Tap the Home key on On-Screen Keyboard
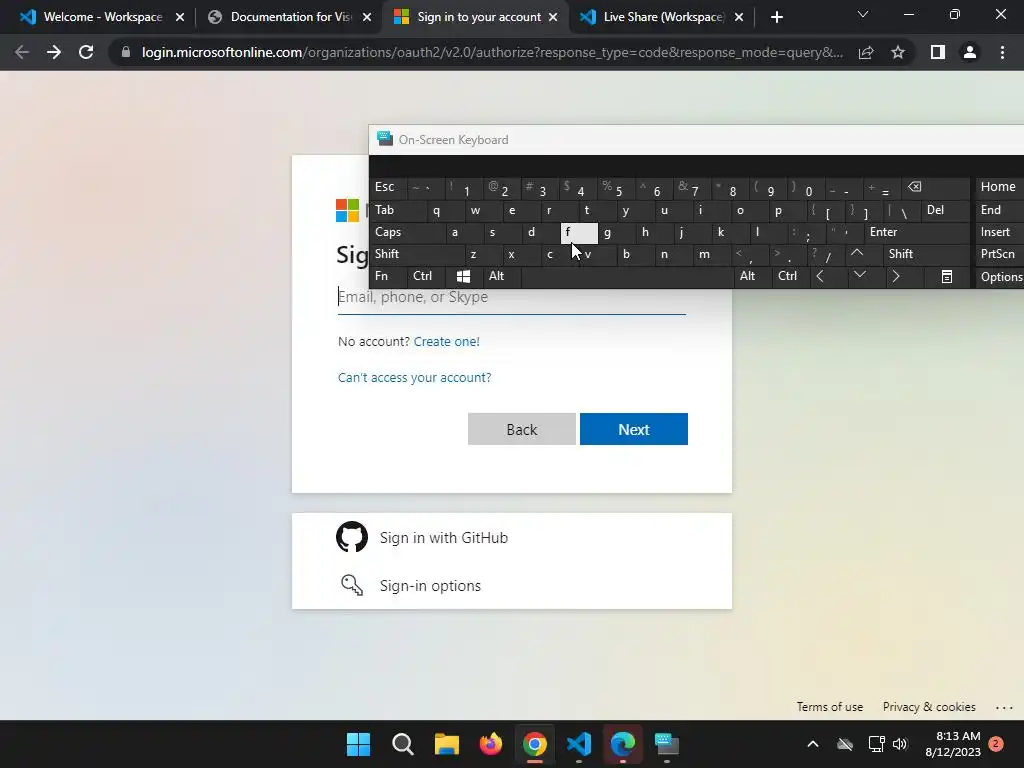The height and width of the screenshot is (768, 1024). (x=999, y=187)
